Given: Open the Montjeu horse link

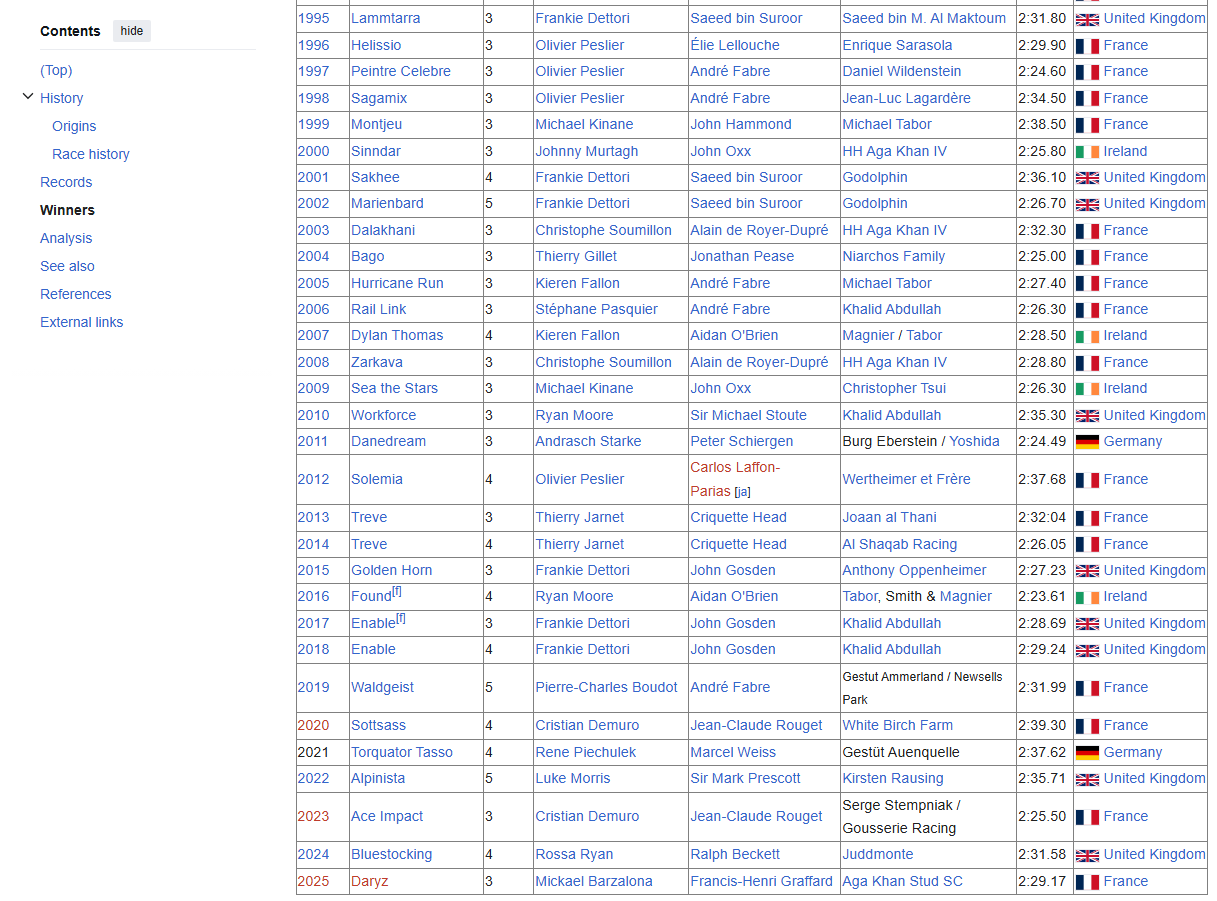Looking at the screenshot, I should click(x=376, y=124).
